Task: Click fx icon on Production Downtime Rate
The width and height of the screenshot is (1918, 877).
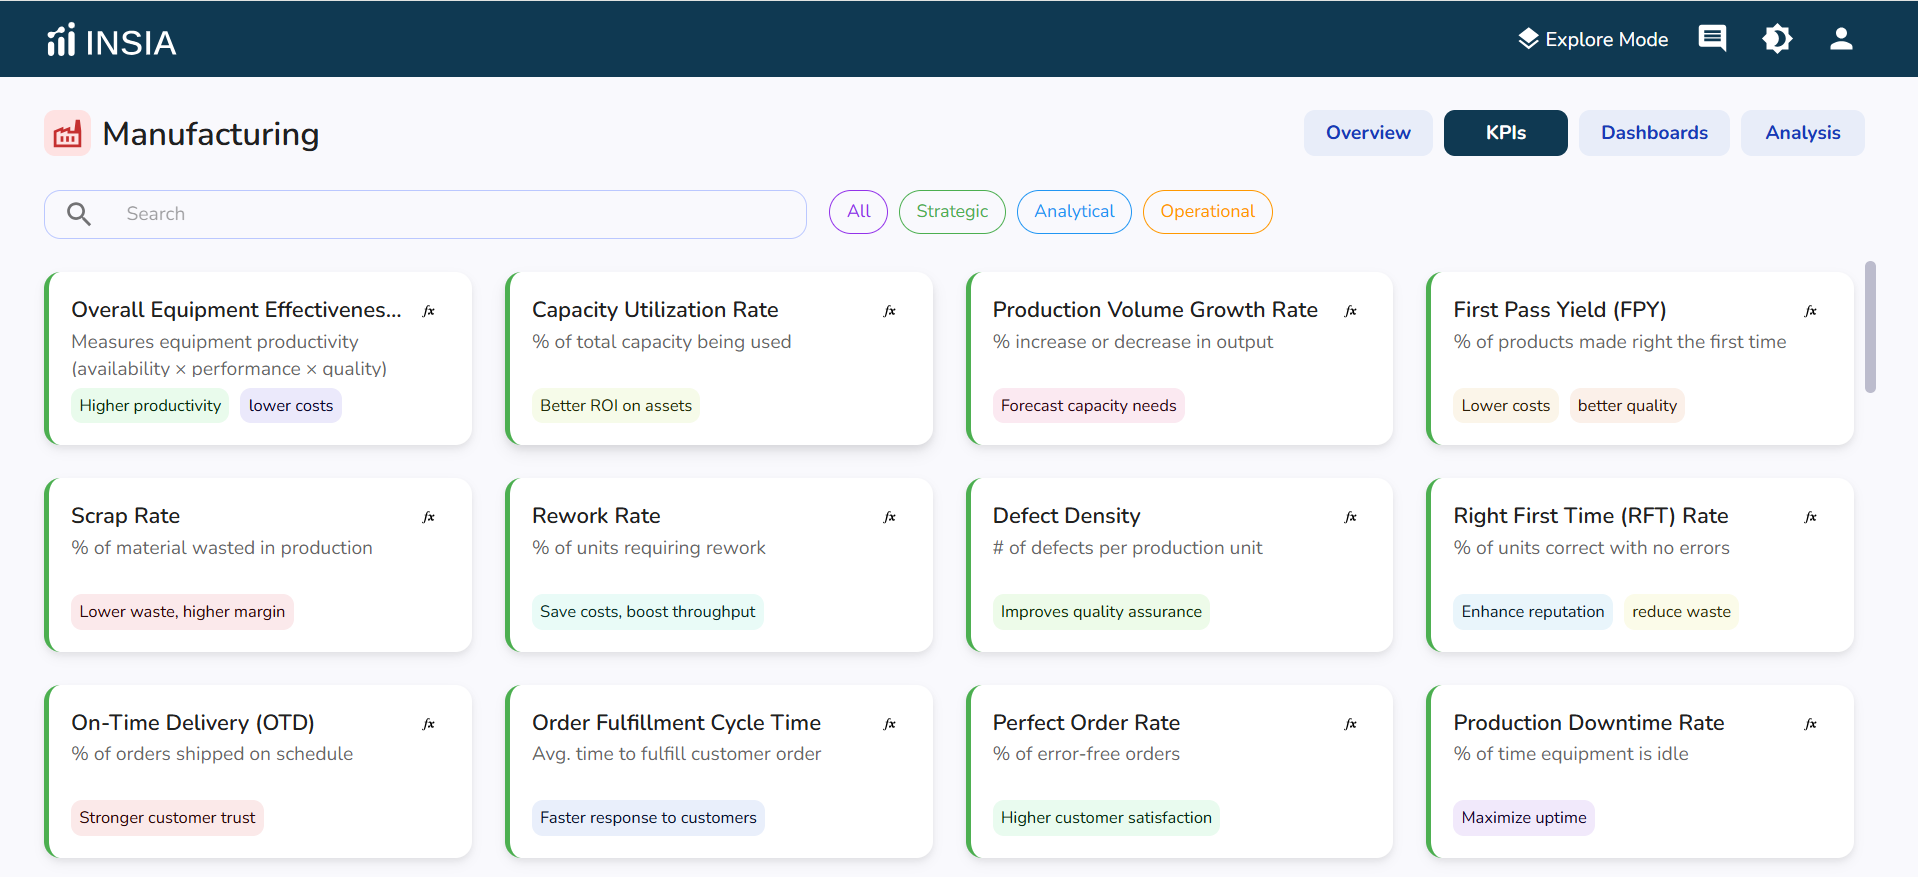Action: pyautogui.click(x=1810, y=724)
